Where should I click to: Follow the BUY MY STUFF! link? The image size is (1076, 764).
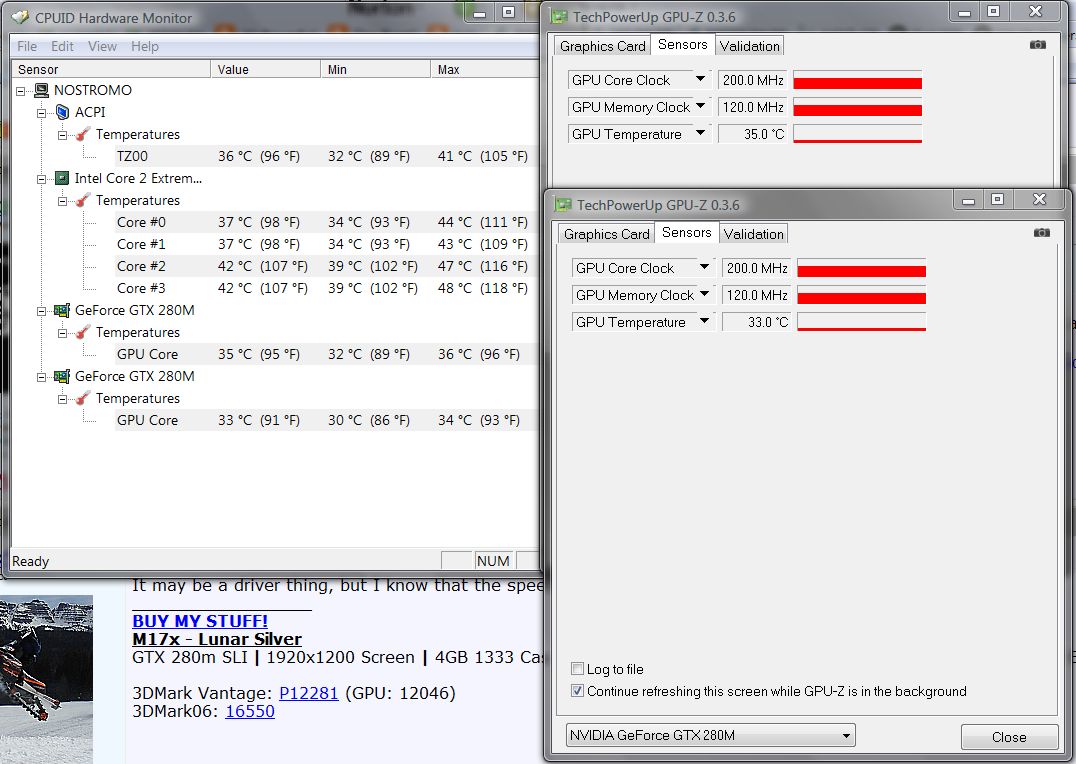click(200, 621)
